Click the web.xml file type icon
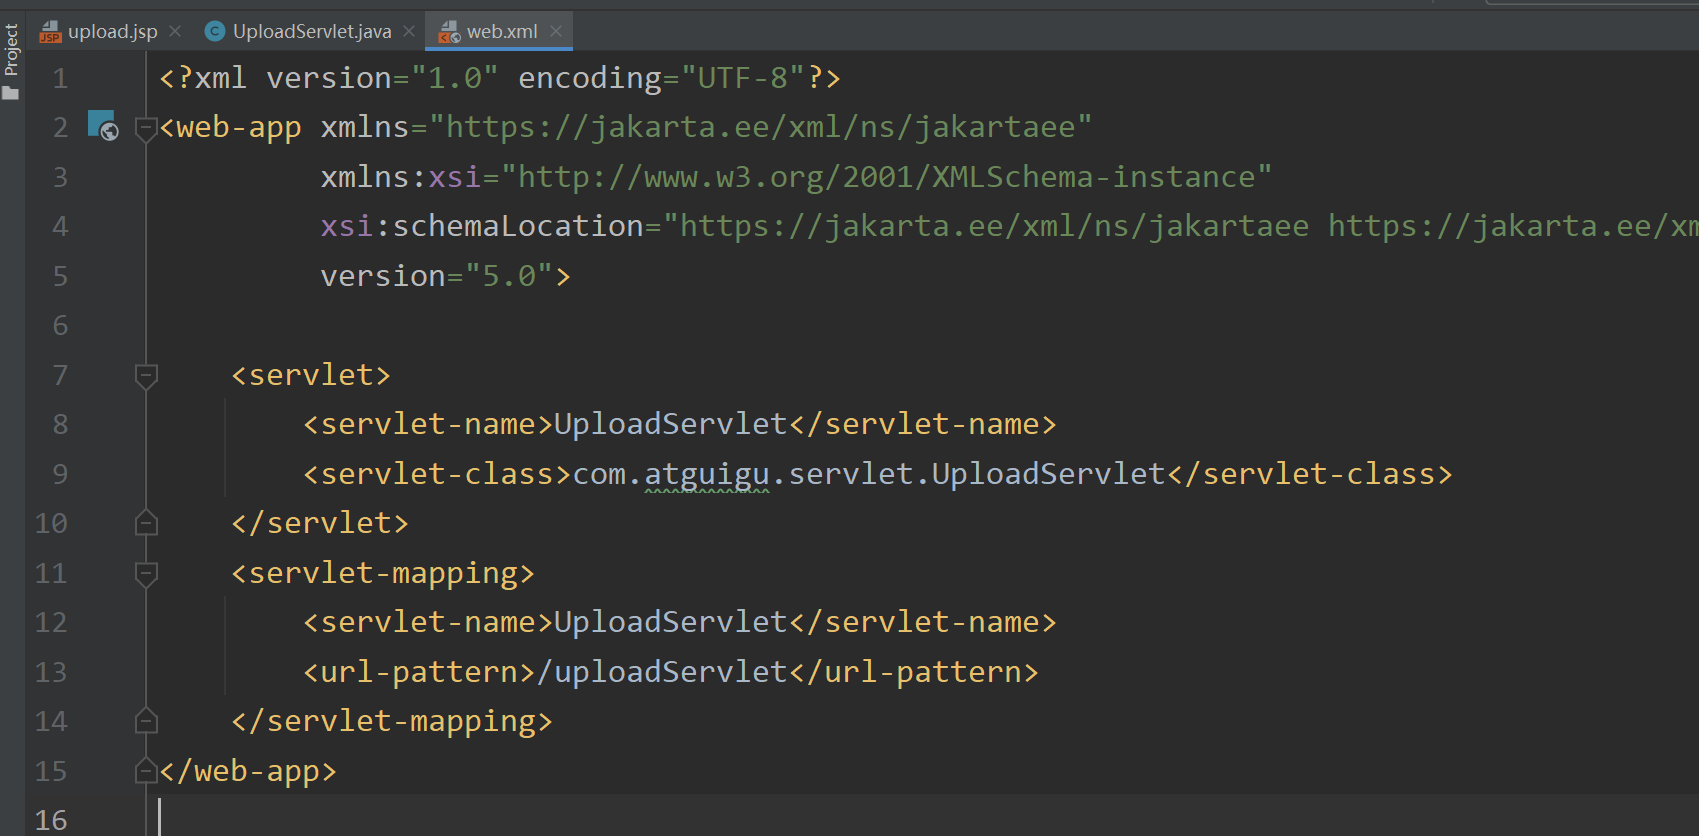The height and width of the screenshot is (836, 1699). [449, 32]
